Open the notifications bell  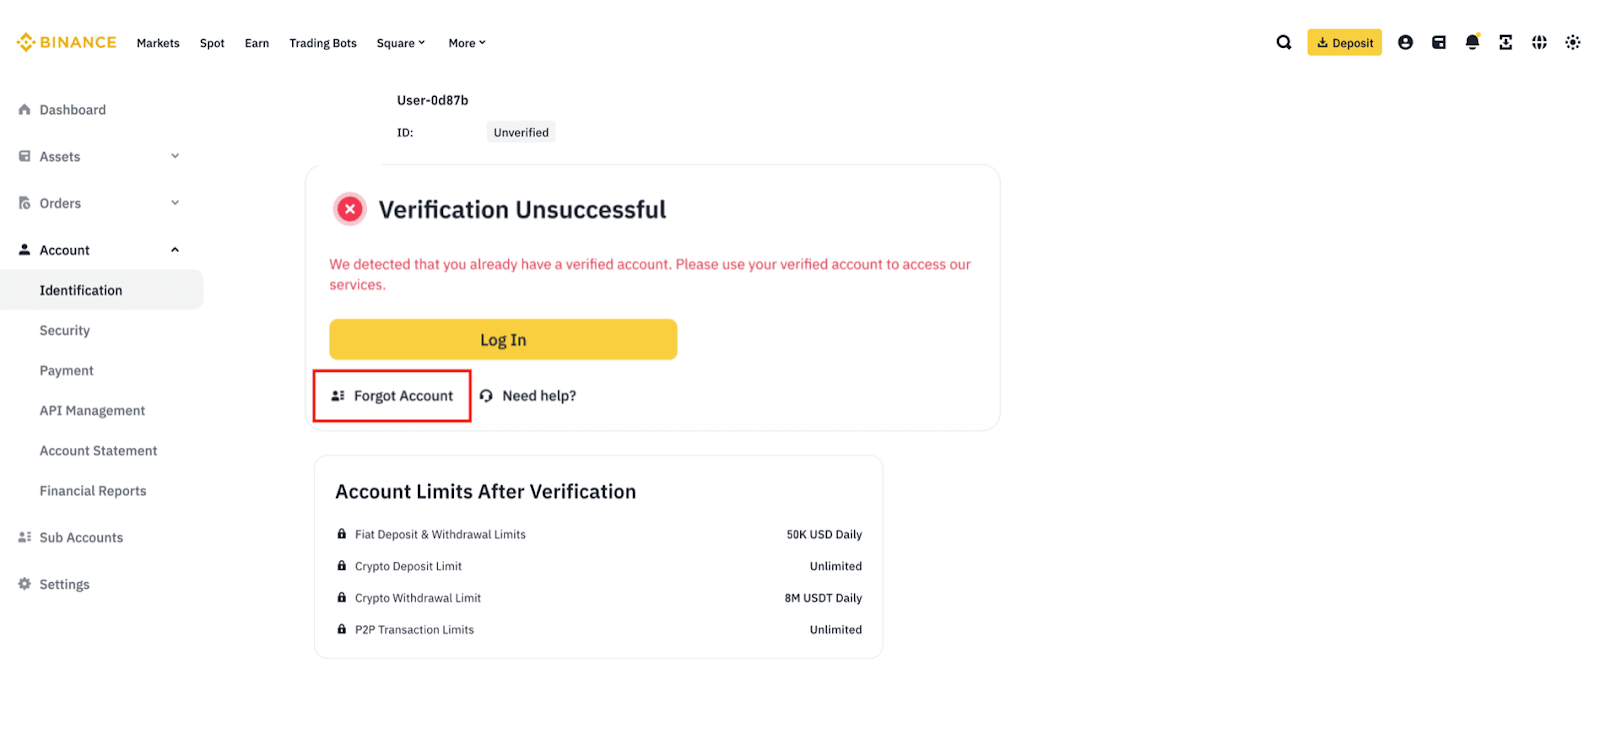click(1472, 43)
